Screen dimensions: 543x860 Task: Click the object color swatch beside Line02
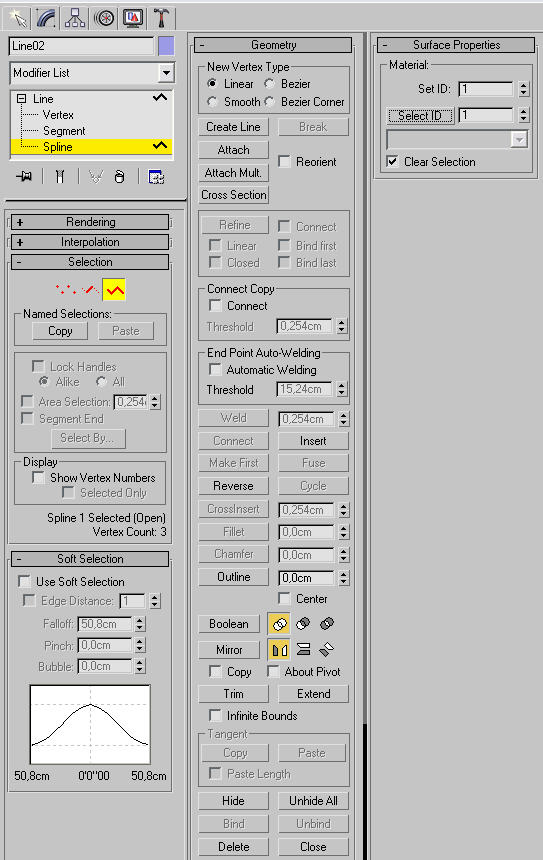pos(166,46)
